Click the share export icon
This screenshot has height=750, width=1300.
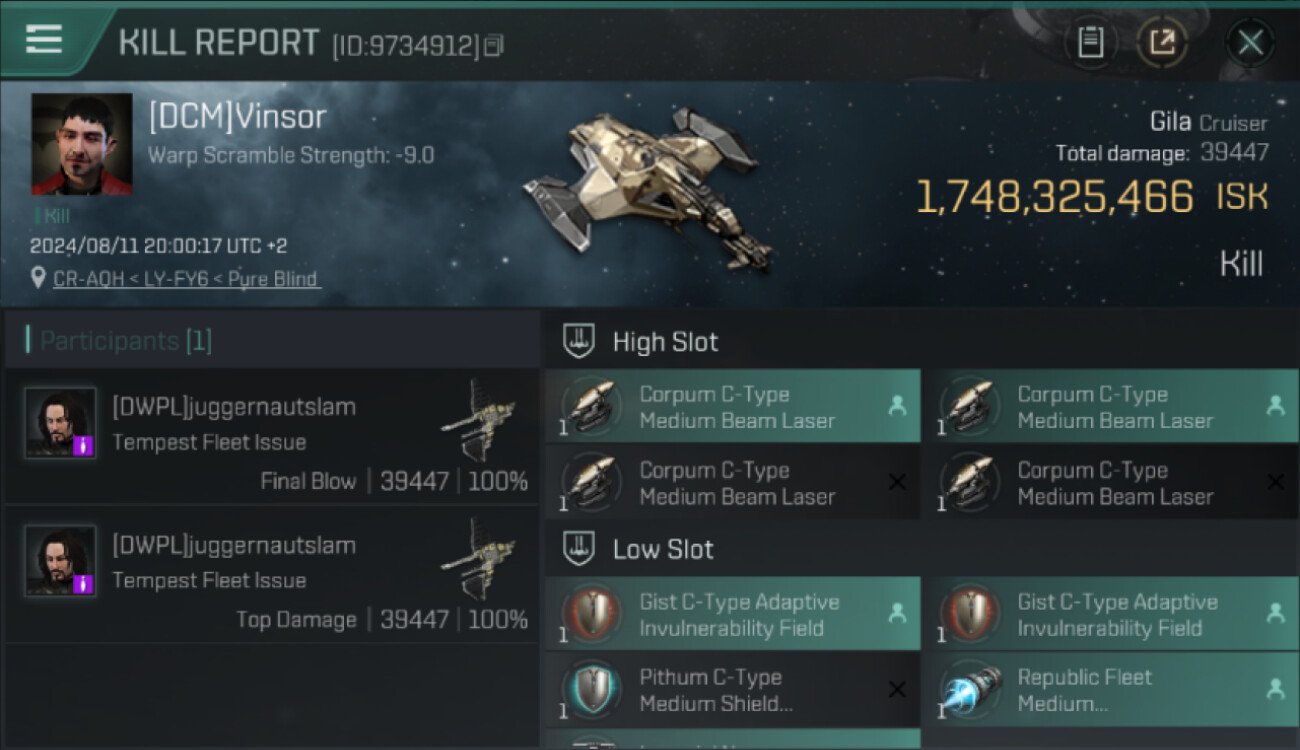[1161, 43]
